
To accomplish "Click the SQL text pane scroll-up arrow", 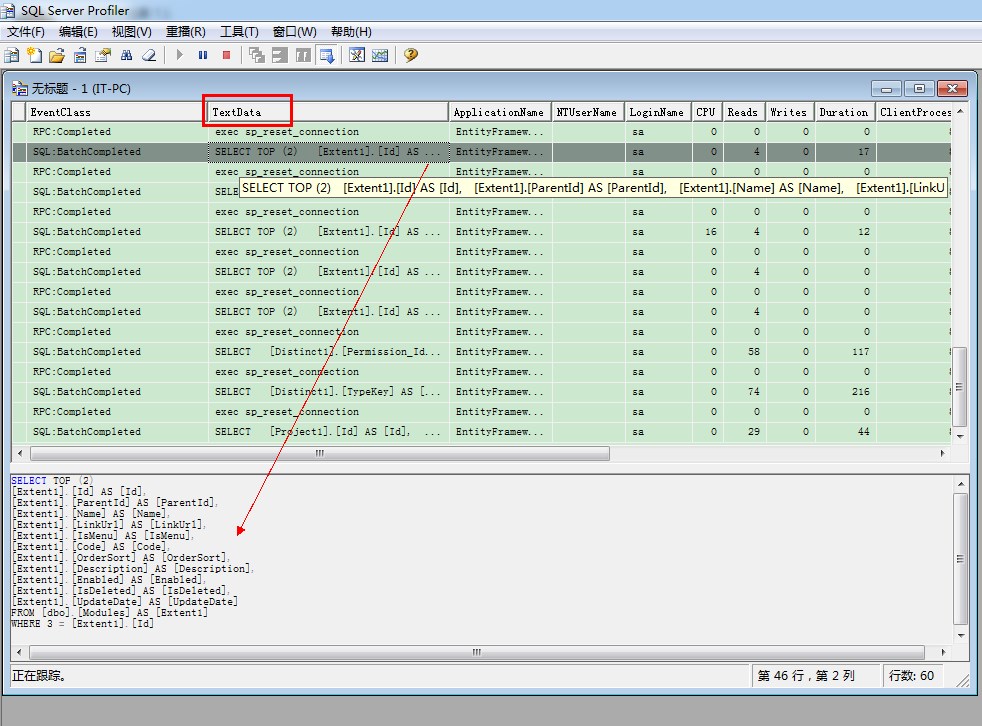I will point(961,484).
